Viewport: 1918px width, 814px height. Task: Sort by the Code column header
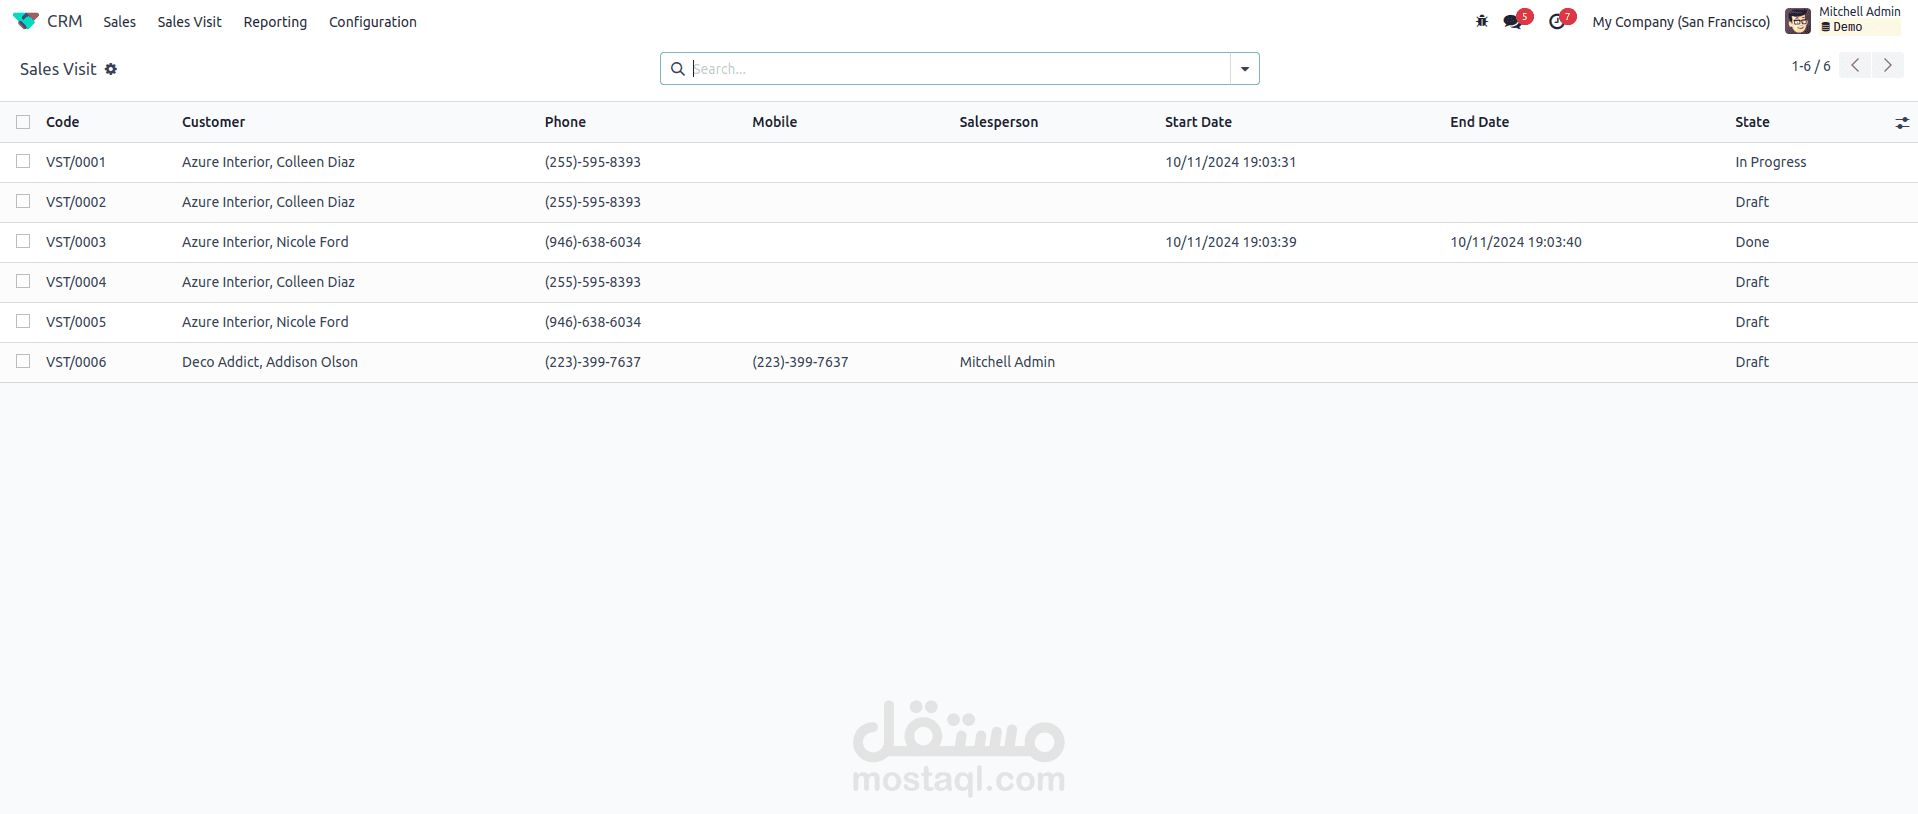[62, 122]
